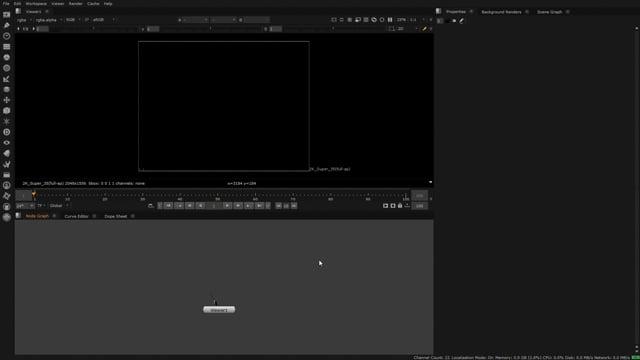Open the Draw nodes menu
640x360 pixels.
click(x=7, y=25)
